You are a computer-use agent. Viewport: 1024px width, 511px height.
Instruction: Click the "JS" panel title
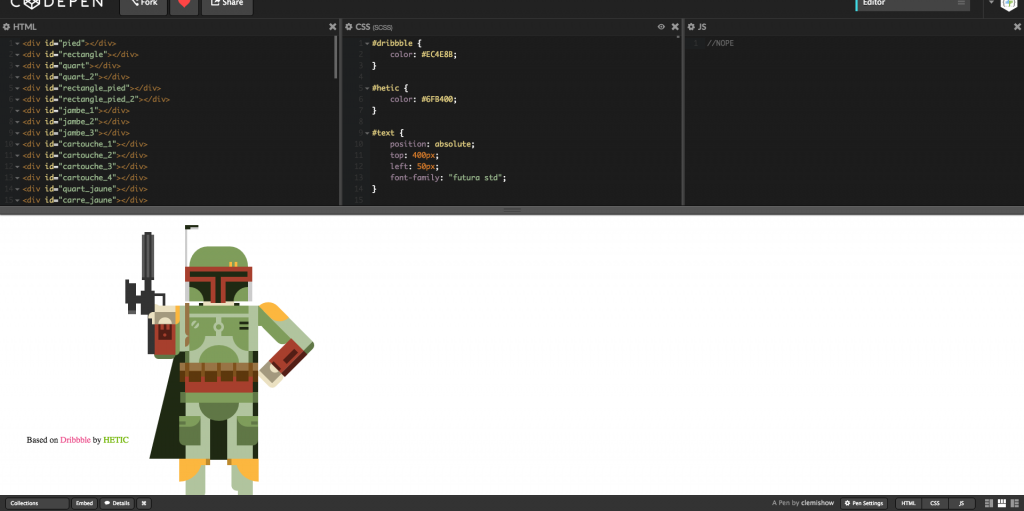click(x=702, y=27)
